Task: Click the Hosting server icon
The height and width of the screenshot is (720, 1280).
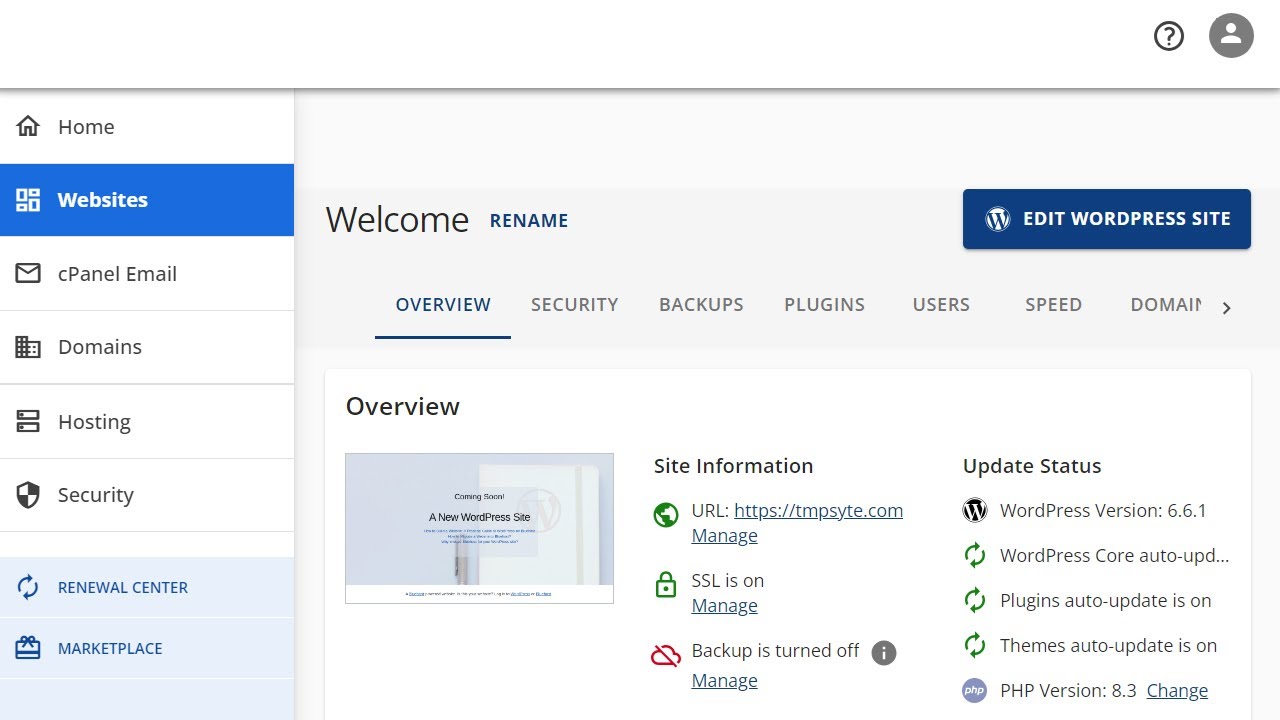Action: click(x=28, y=421)
